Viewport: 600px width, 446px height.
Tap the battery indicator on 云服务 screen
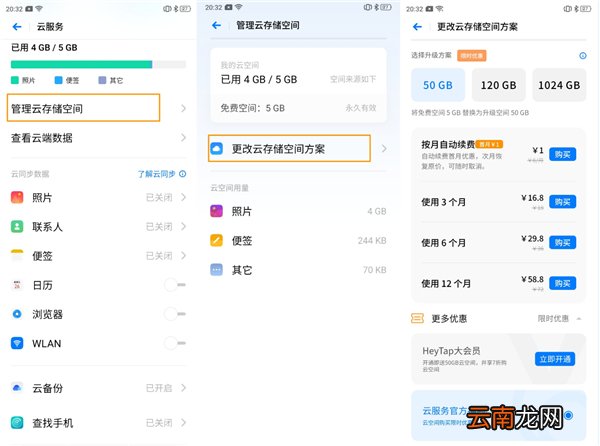pyautogui.click(x=186, y=9)
